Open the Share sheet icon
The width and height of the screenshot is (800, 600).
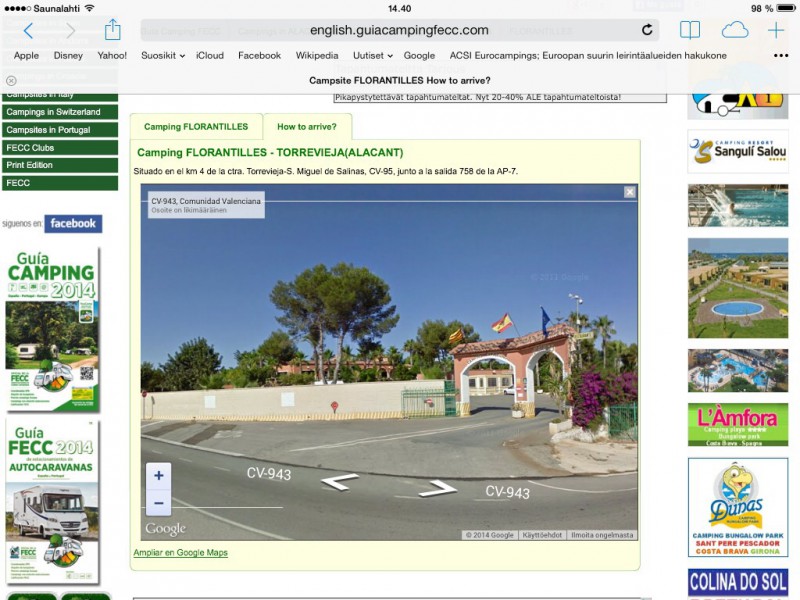[x=113, y=30]
